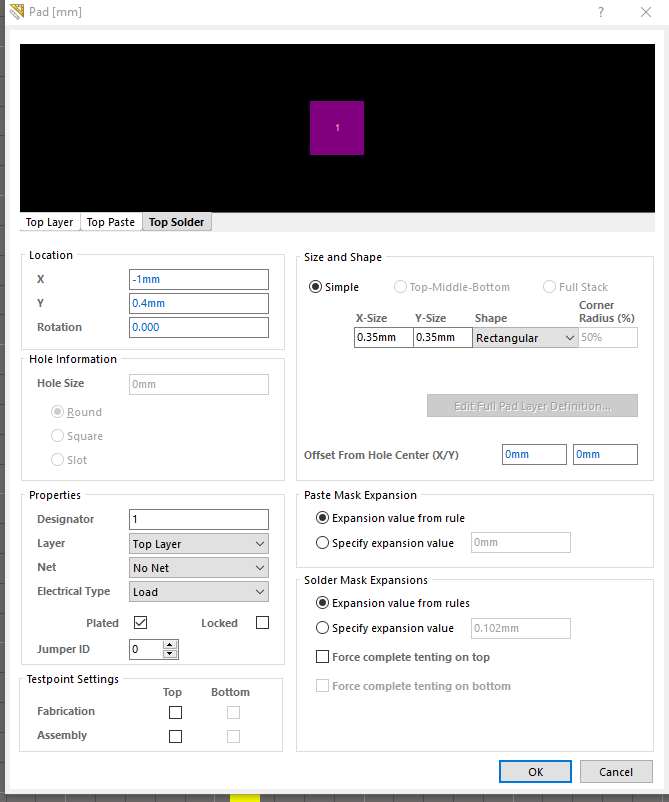Viewport: 669px width, 802px height.
Task: Edit the X-Size value
Action: (x=384, y=338)
